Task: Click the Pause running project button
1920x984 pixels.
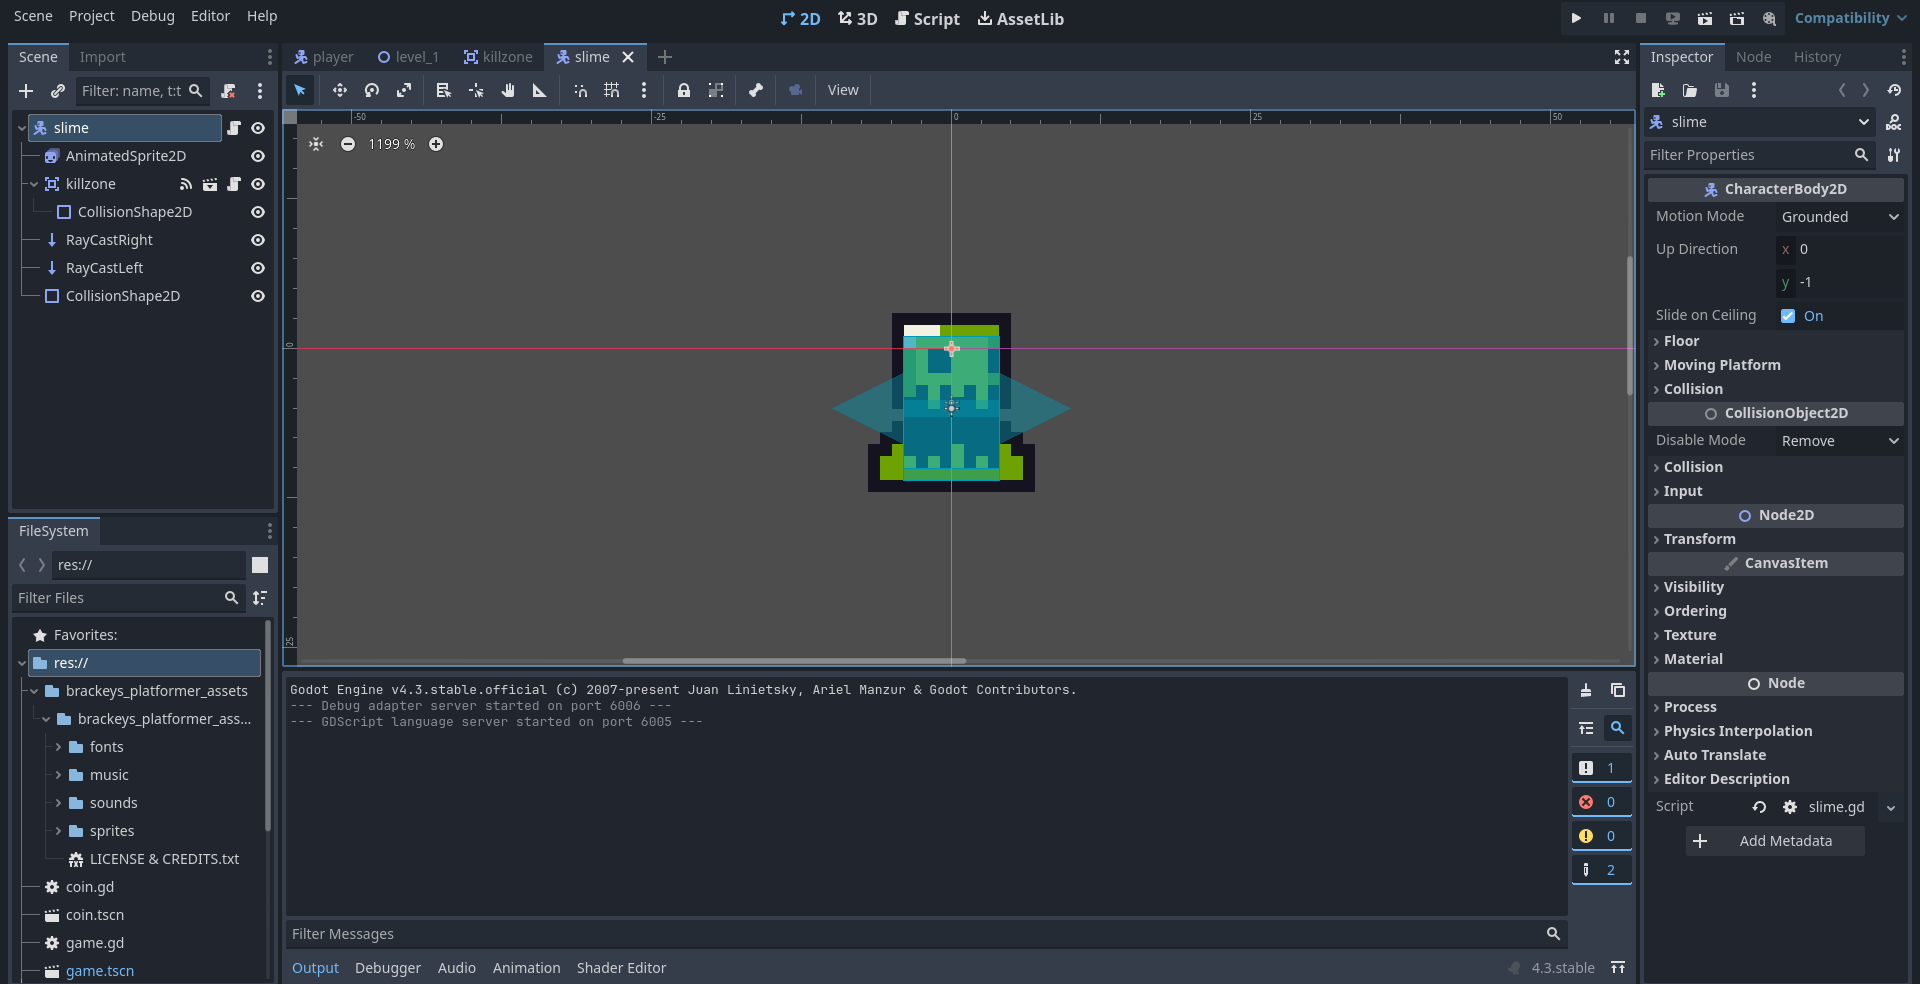Action: click(1608, 18)
